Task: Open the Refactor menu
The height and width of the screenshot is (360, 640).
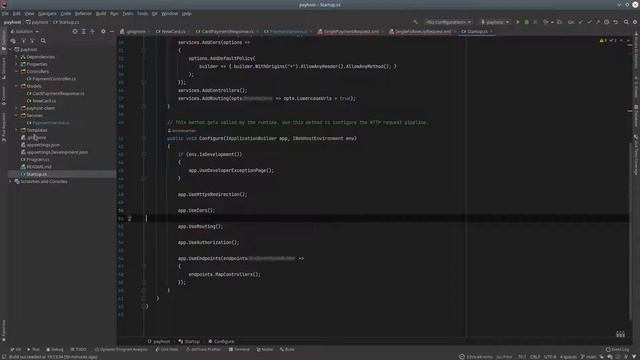Action: [x=83, y=13]
